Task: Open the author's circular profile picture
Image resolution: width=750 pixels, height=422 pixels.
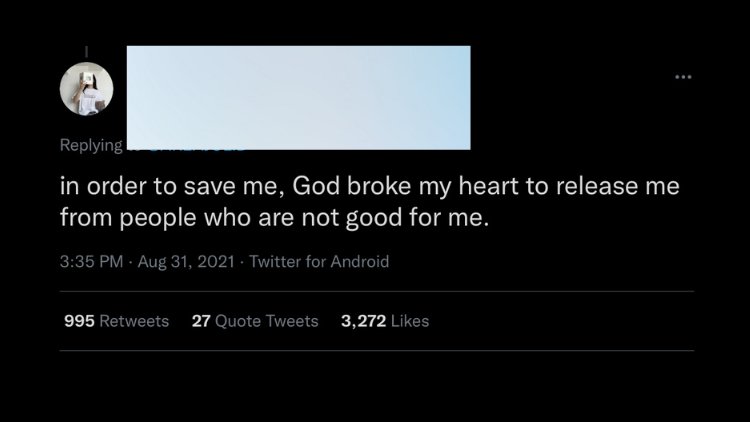Action: [87, 89]
